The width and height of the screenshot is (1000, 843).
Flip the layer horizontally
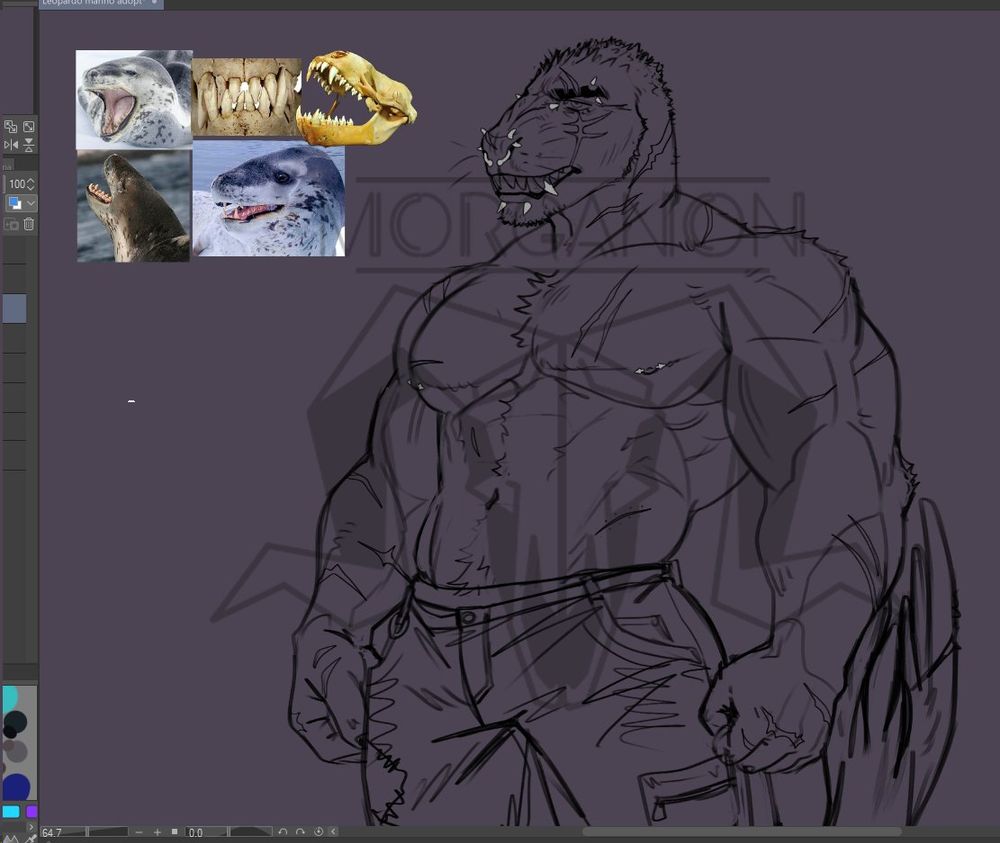(x=10, y=145)
